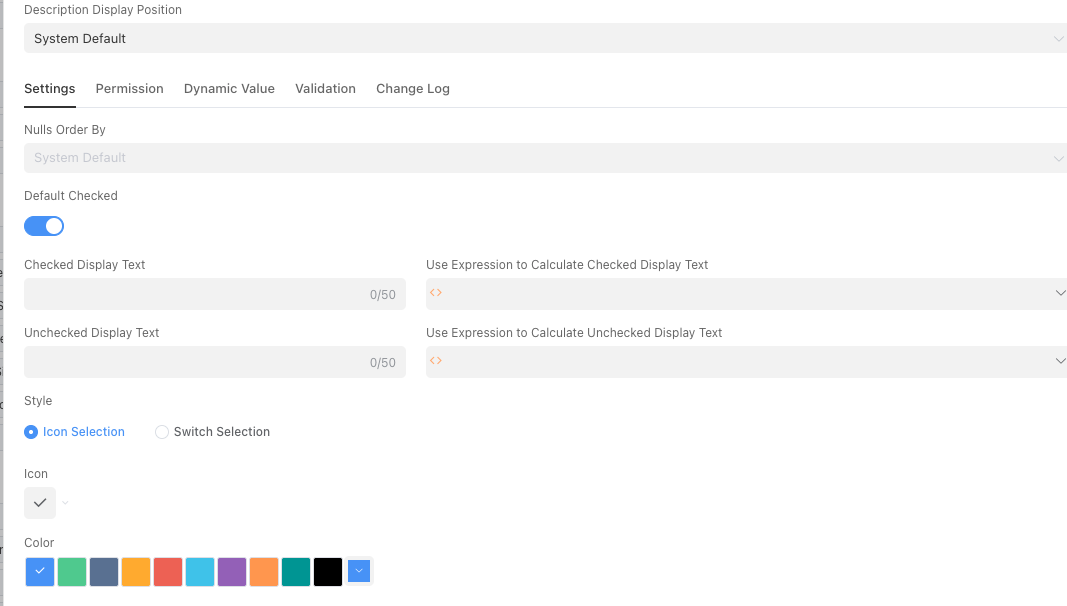Pick the green color swatch
The width and height of the screenshot is (1067, 606).
point(72,572)
